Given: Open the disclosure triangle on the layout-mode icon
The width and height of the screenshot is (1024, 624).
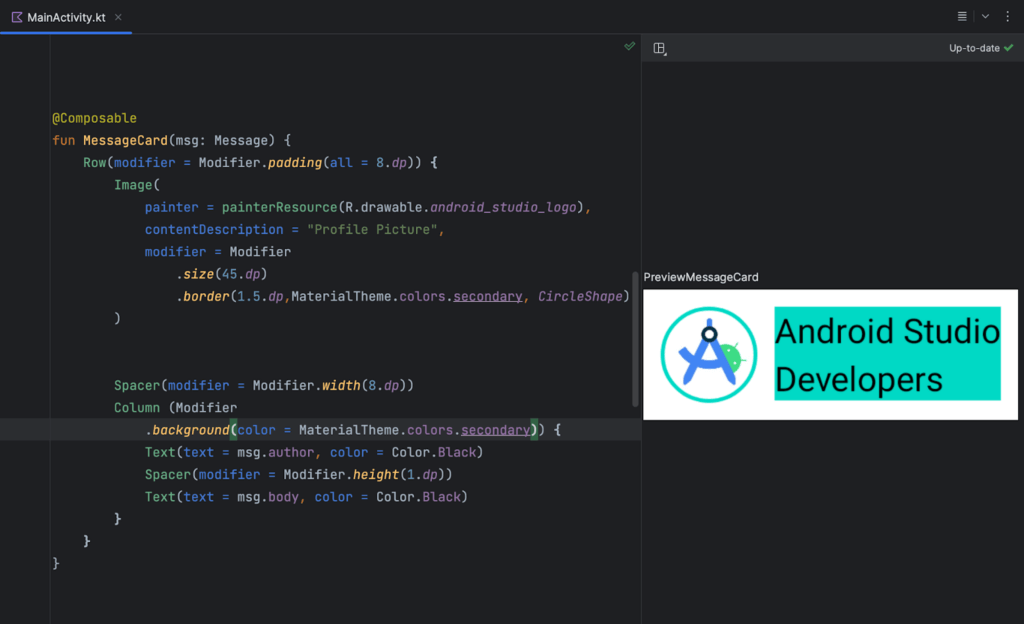Looking at the screenshot, I should tap(666, 54).
